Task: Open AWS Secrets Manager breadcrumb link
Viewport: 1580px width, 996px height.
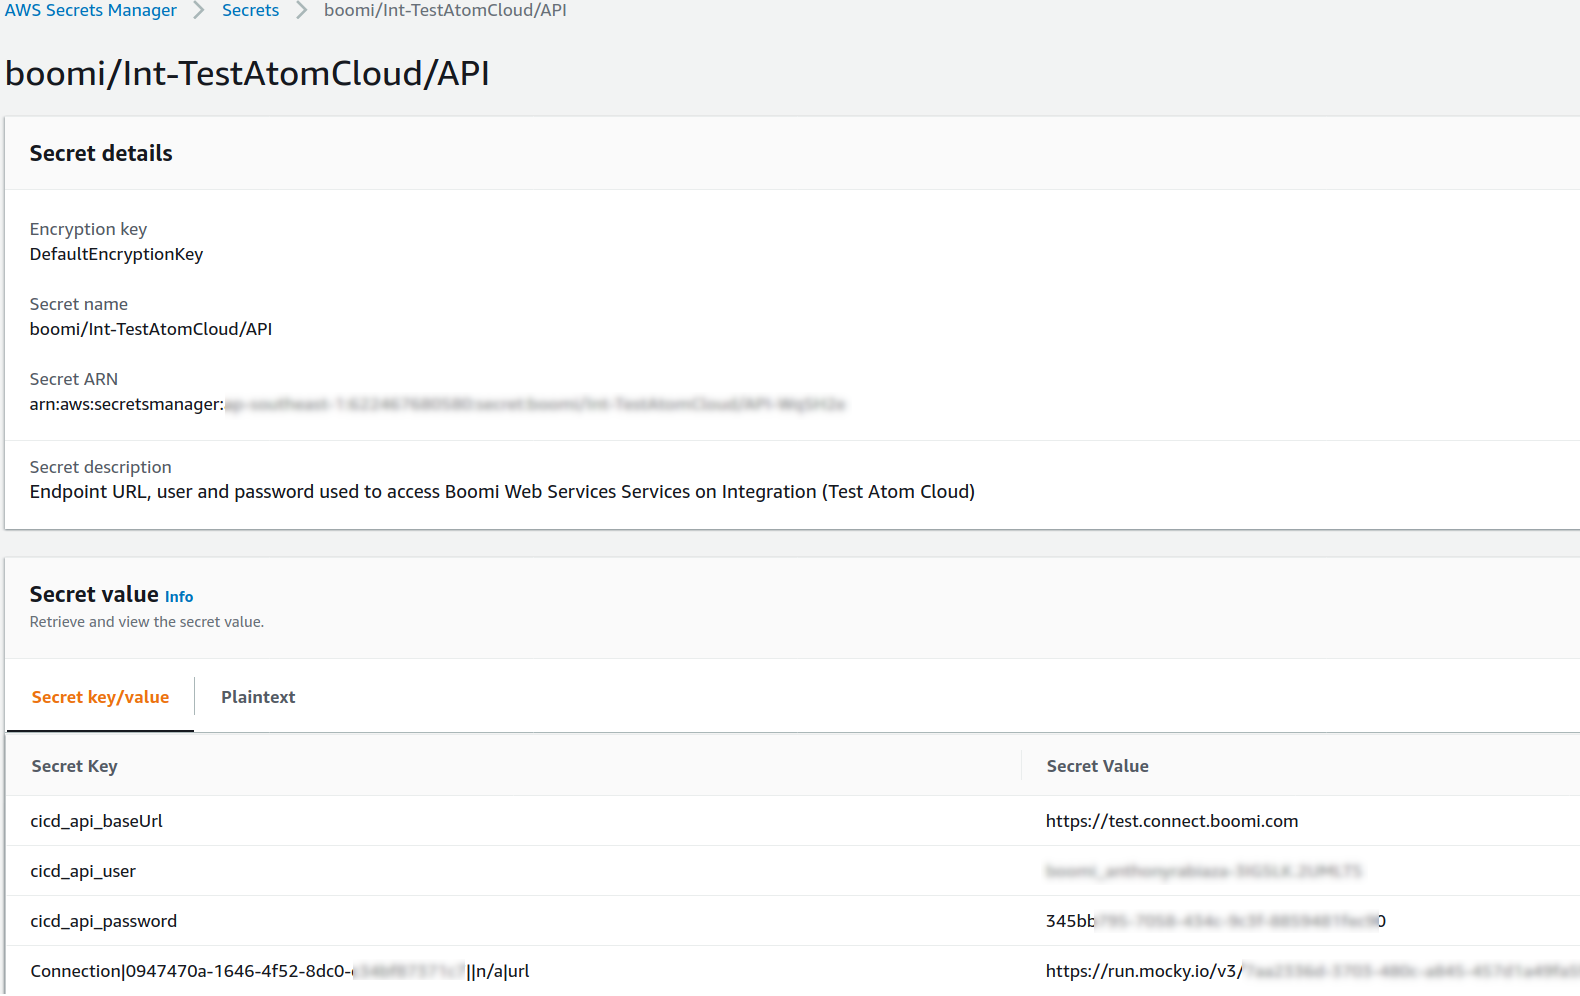Action: pos(91,10)
